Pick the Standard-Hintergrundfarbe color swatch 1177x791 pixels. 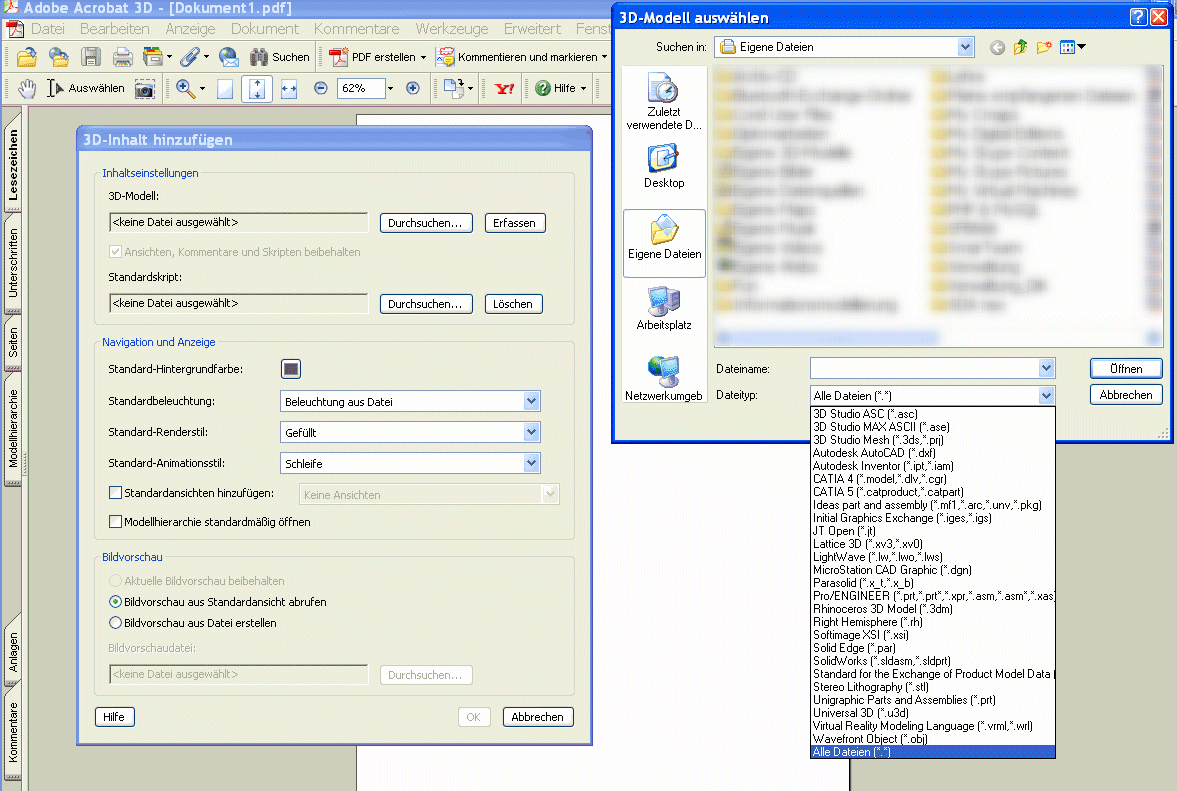pyautogui.click(x=290, y=368)
